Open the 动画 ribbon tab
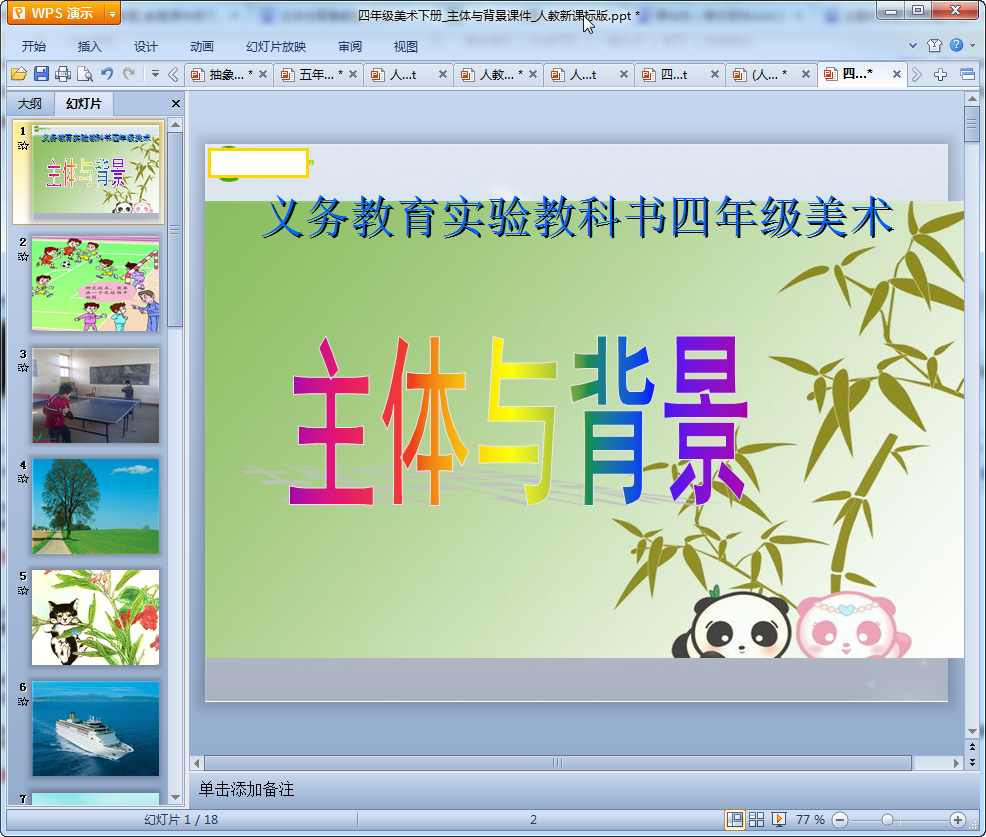This screenshot has width=986, height=837. tap(201, 47)
